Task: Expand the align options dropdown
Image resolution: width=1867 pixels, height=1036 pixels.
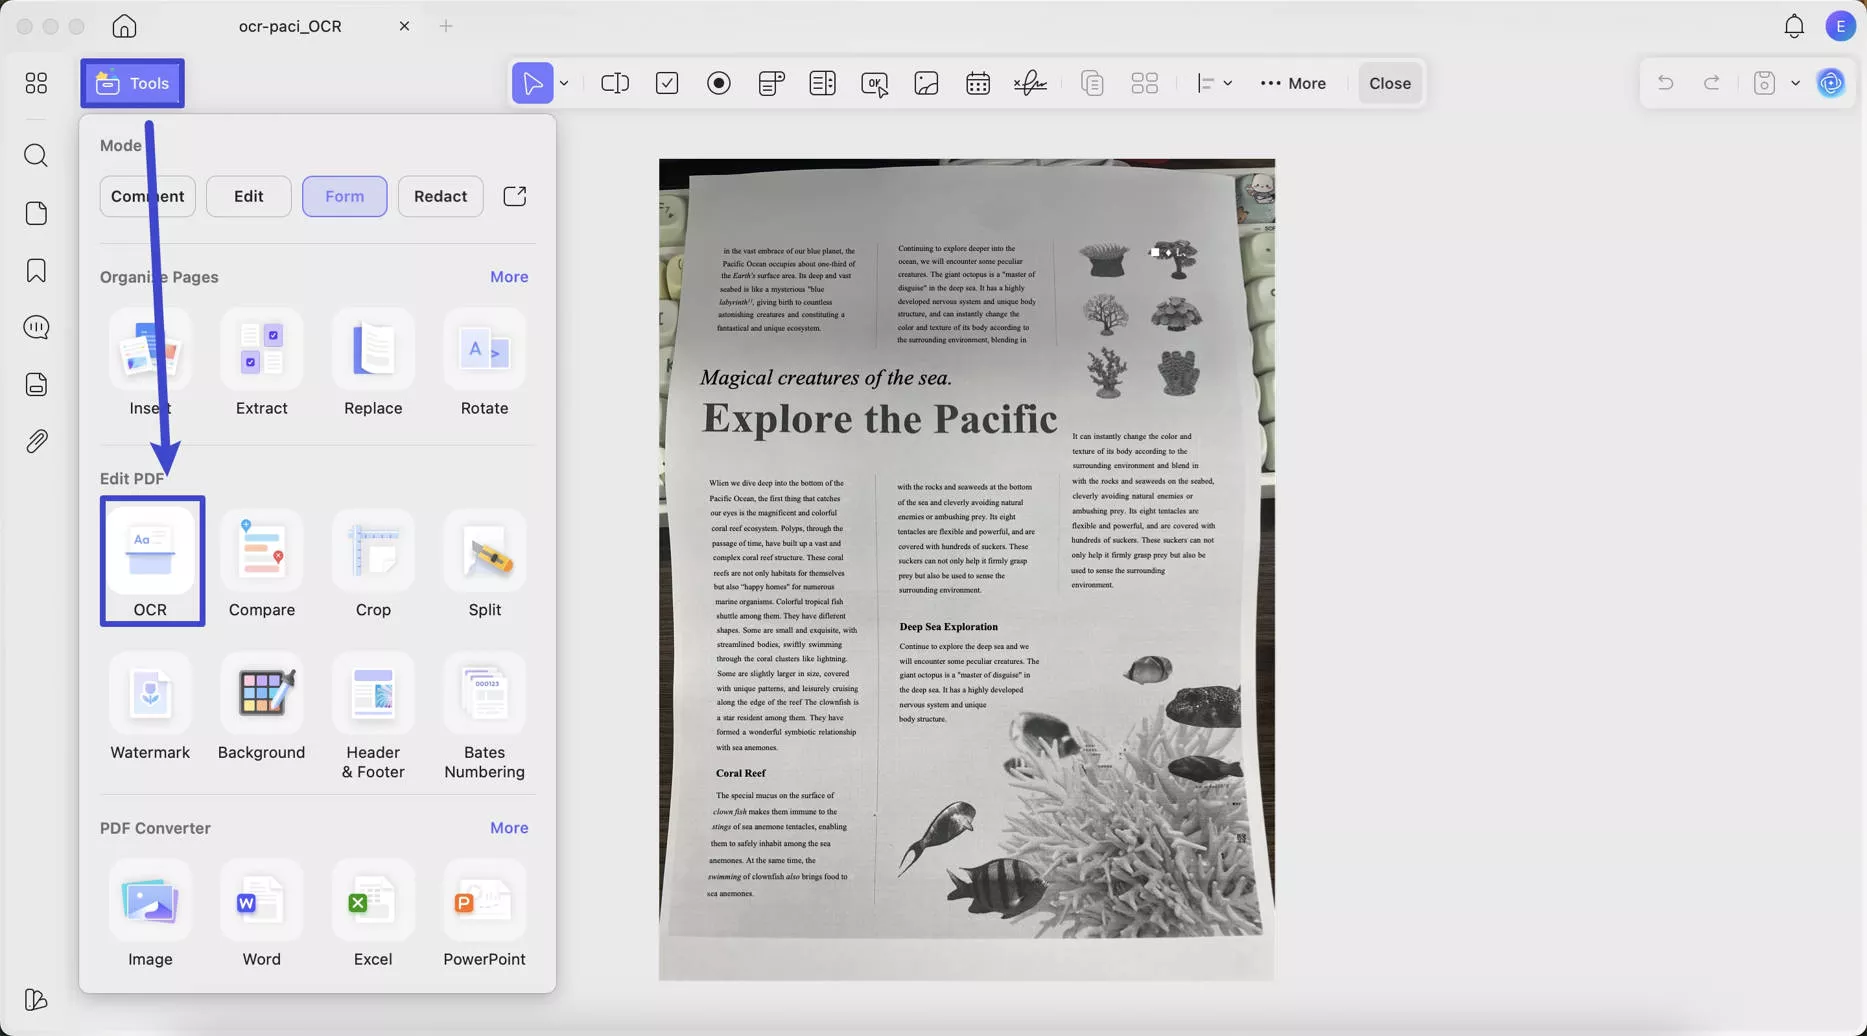Action: (1227, 83)
